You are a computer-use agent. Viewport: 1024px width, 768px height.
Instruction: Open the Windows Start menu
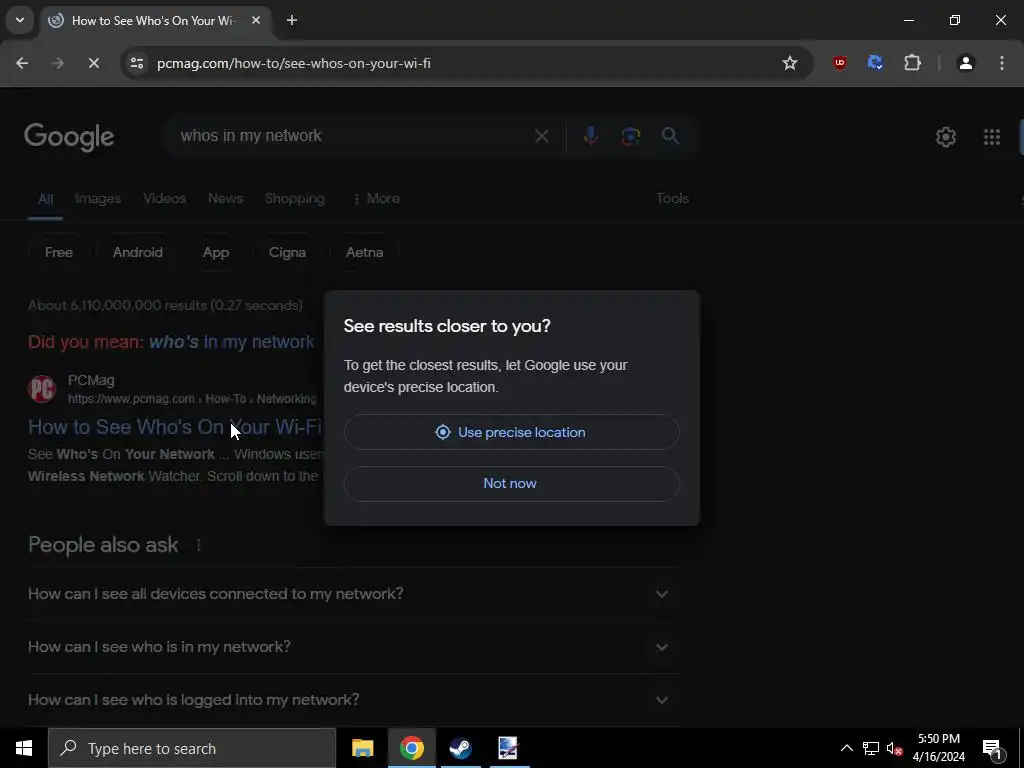click(24, 748)
